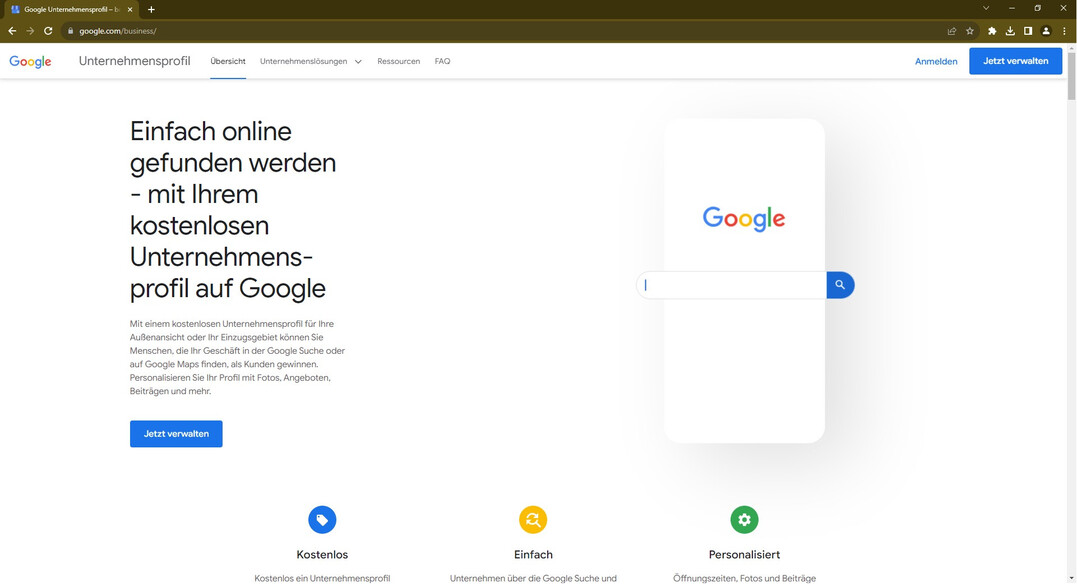Click the Unternehmensprofil header title
1077x587 pixels.
point(135,61)
